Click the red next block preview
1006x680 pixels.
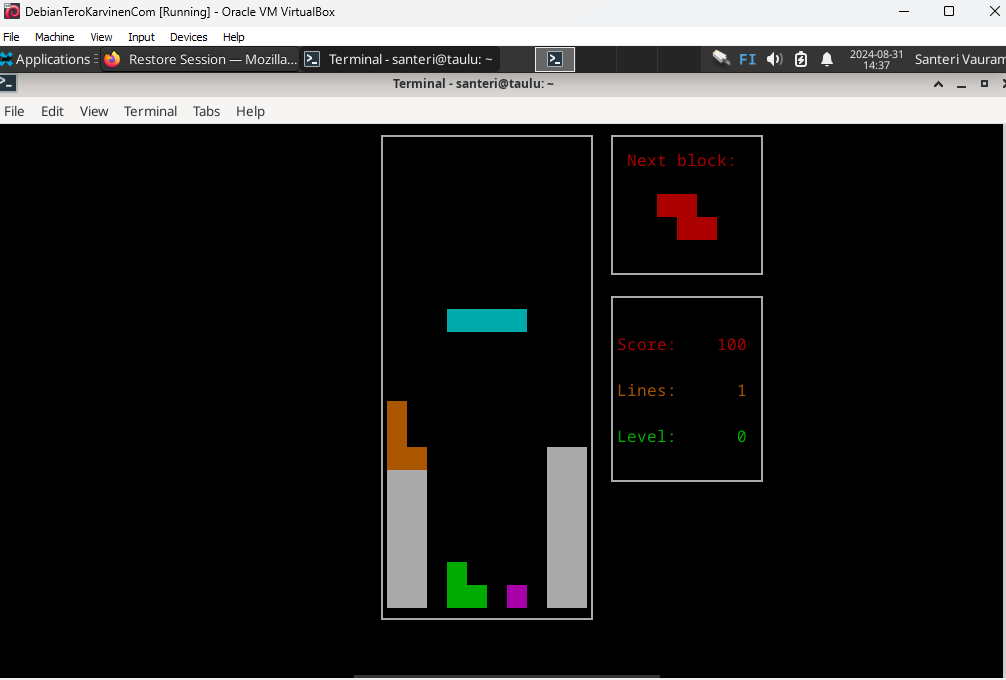[687, 217]
